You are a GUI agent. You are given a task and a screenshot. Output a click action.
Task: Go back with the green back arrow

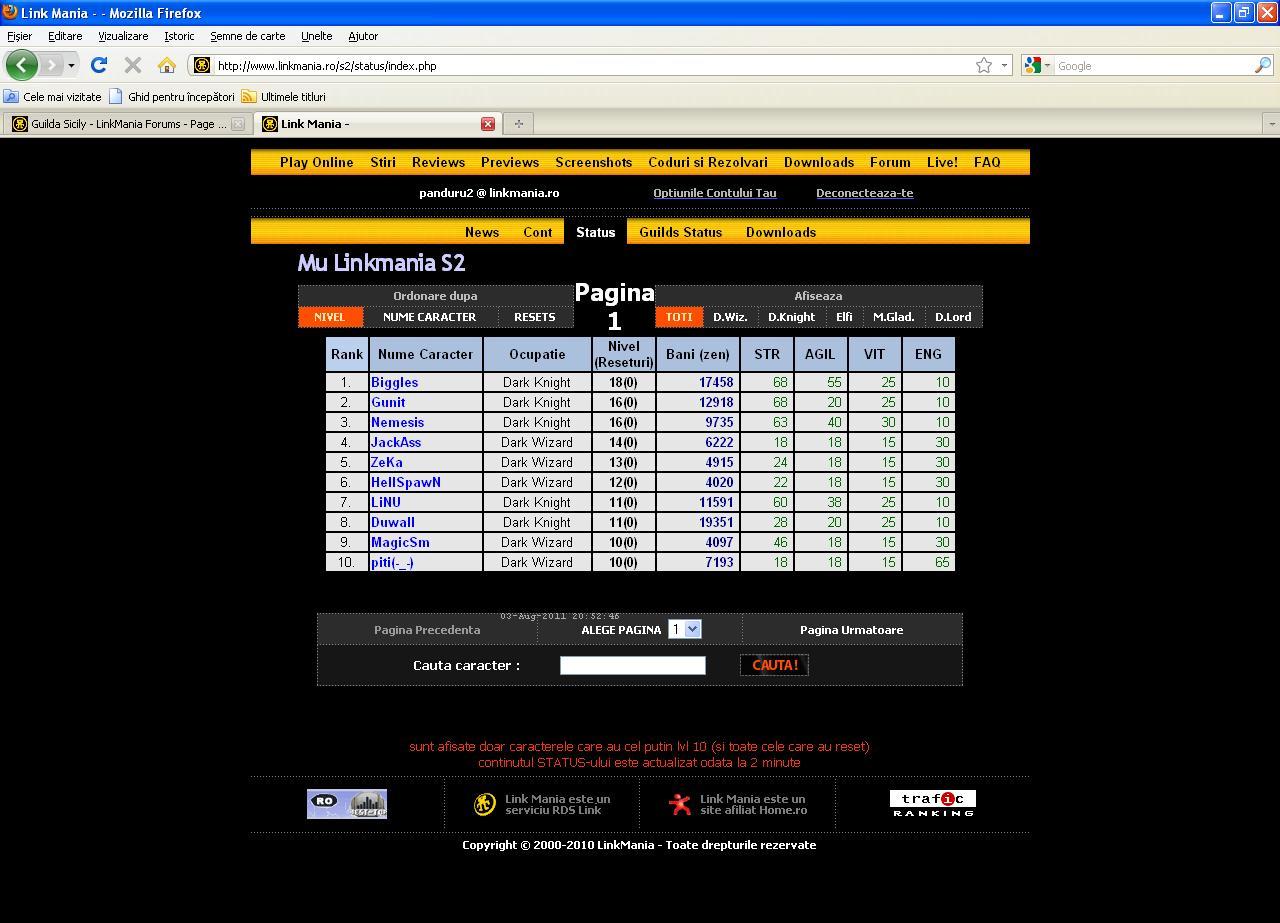[21, 65]
